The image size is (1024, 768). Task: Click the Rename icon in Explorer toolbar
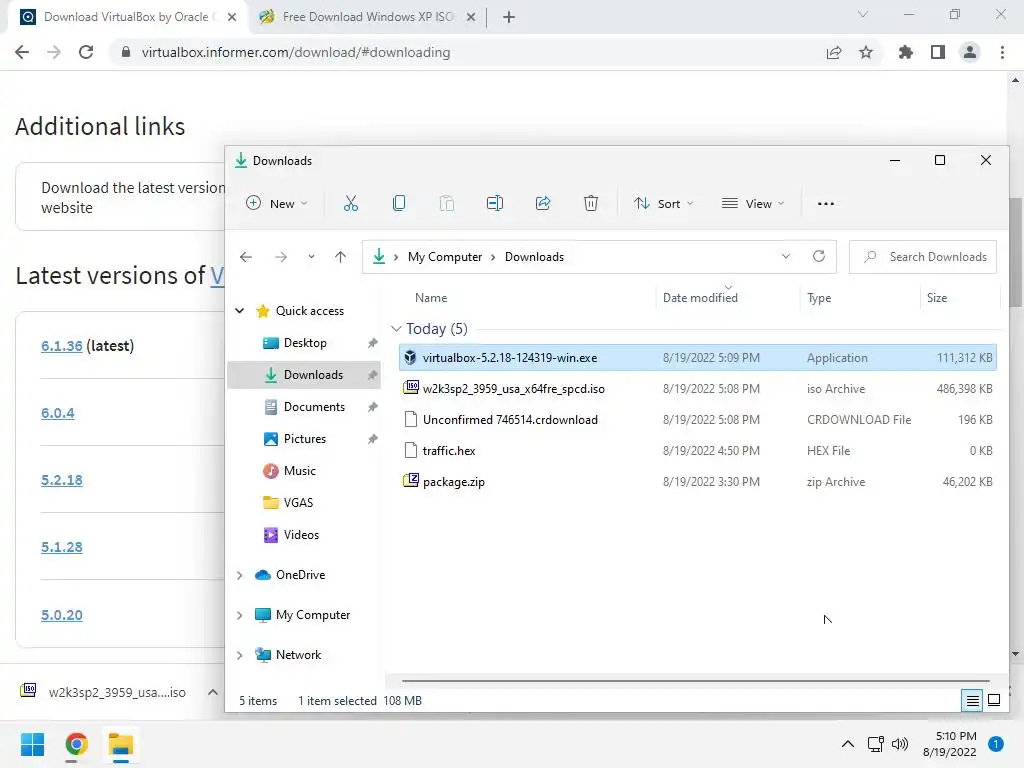pyautogui.click(x=495, y=204)
